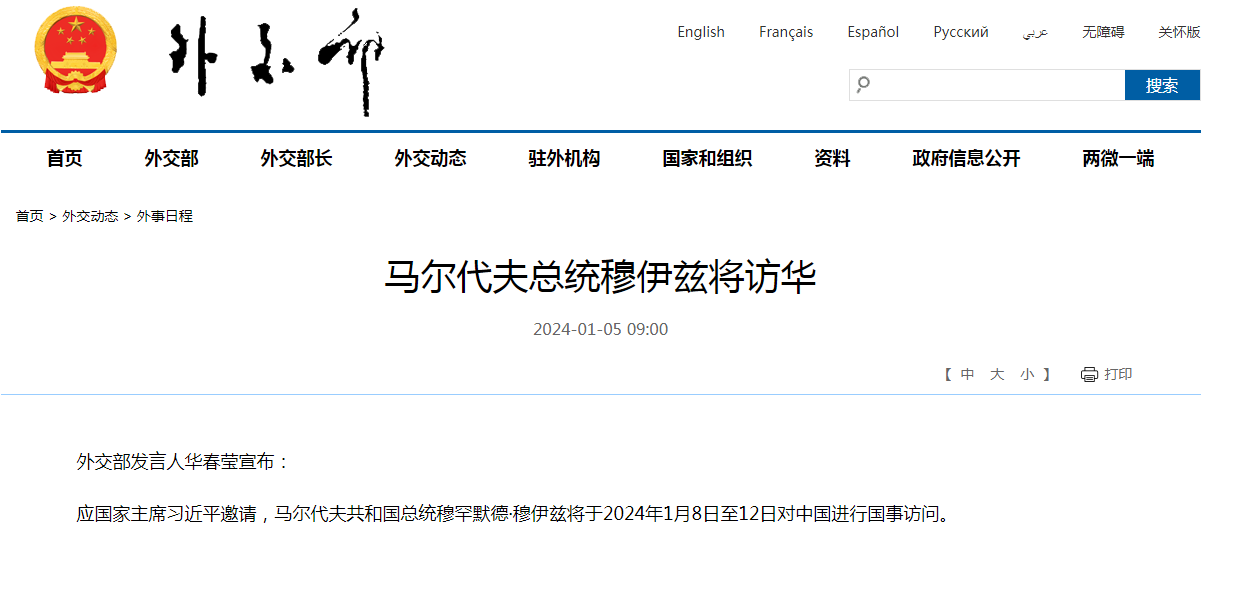Open the Arabic language version
The width and height of the screenshot is (1240, 594).
1035,32
